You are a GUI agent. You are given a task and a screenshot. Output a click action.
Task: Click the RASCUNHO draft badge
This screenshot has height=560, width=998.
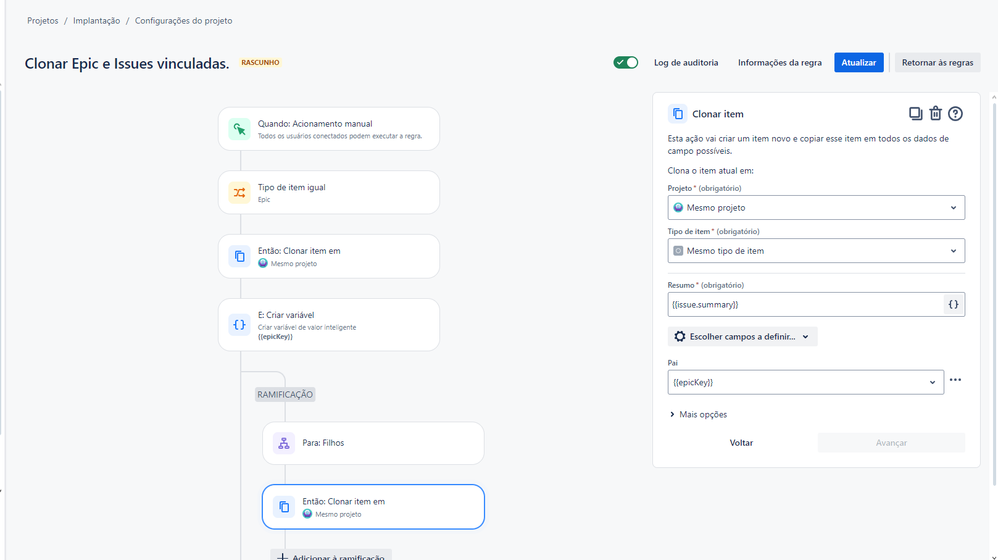(x=260, y=62)
